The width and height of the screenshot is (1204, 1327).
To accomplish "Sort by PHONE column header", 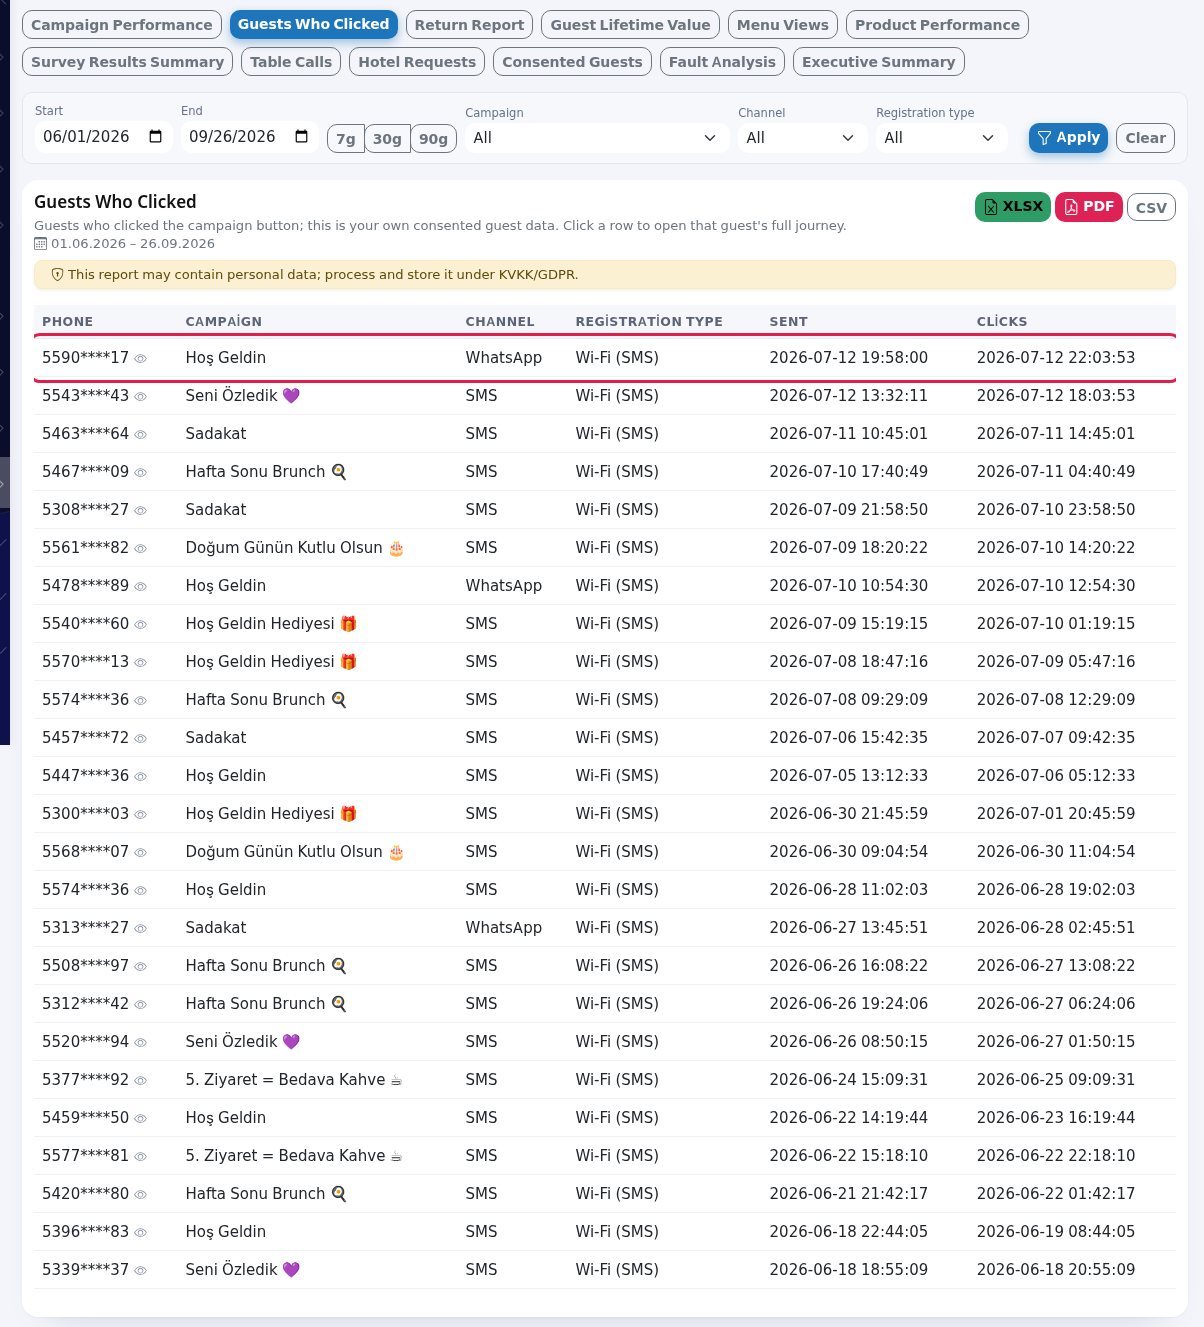I will (x=68, y=322).
